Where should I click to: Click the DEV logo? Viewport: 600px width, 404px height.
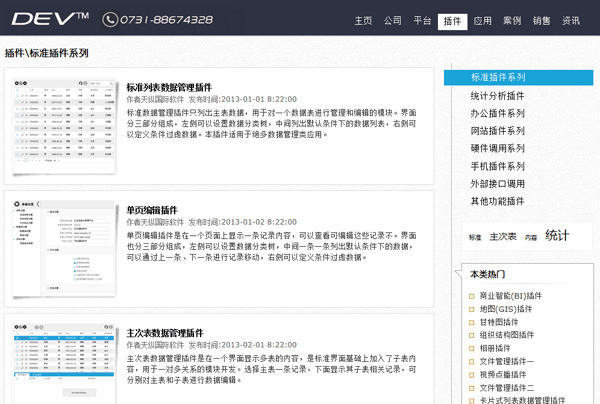[50, 19]
